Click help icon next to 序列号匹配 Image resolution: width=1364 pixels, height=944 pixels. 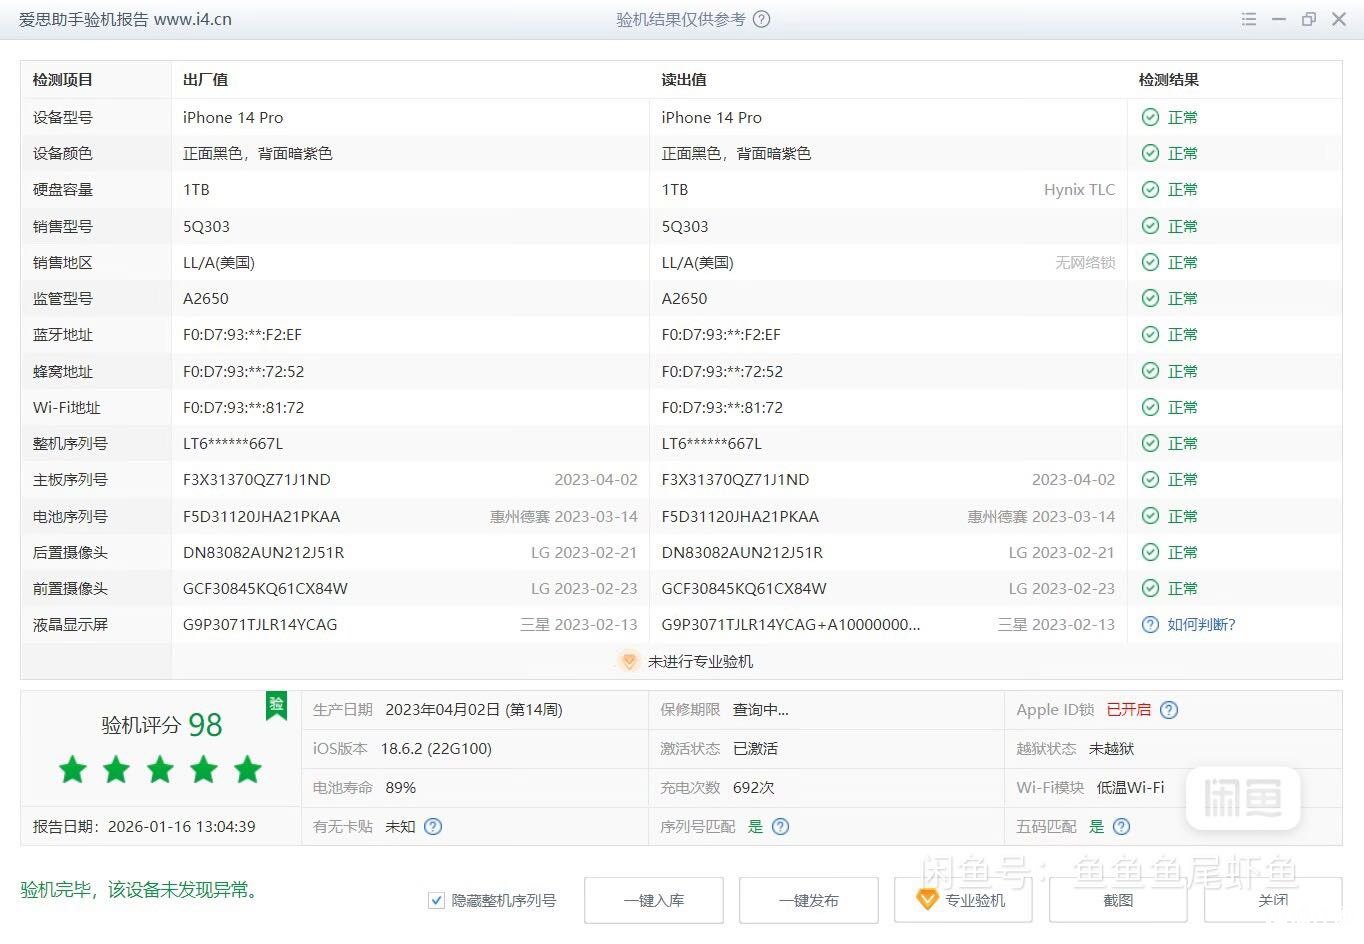pos(781,827)
